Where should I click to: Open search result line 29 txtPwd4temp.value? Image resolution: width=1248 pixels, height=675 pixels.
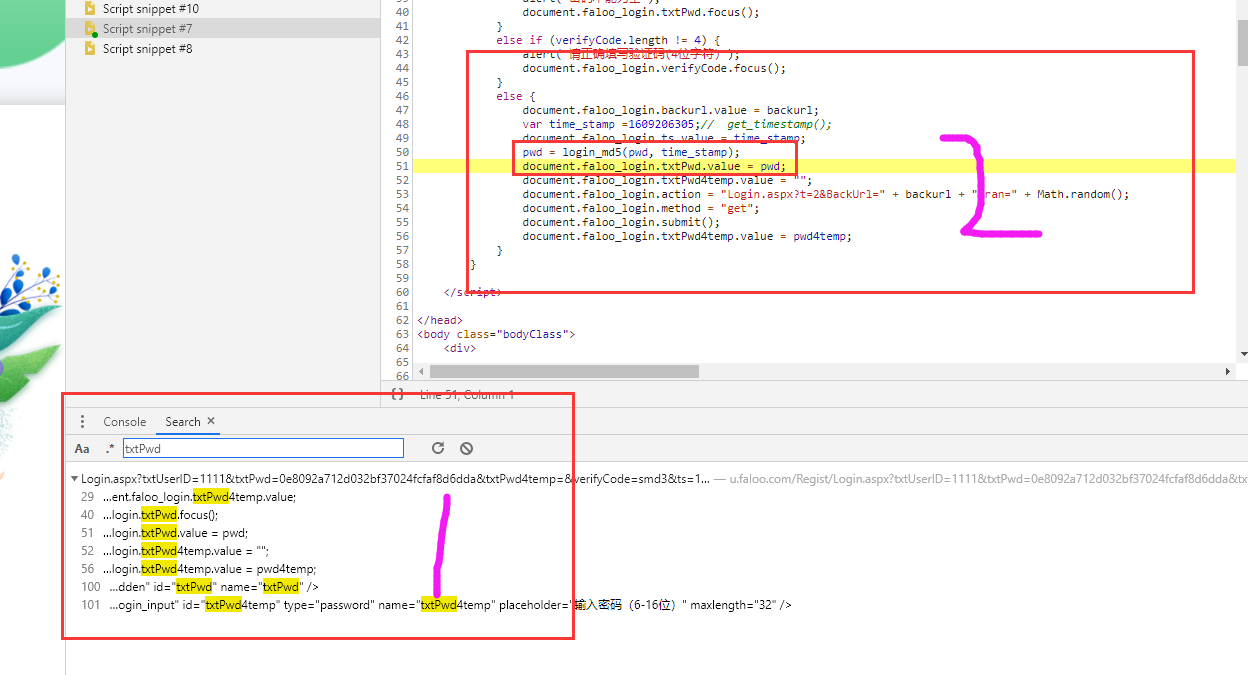point(199,497)
